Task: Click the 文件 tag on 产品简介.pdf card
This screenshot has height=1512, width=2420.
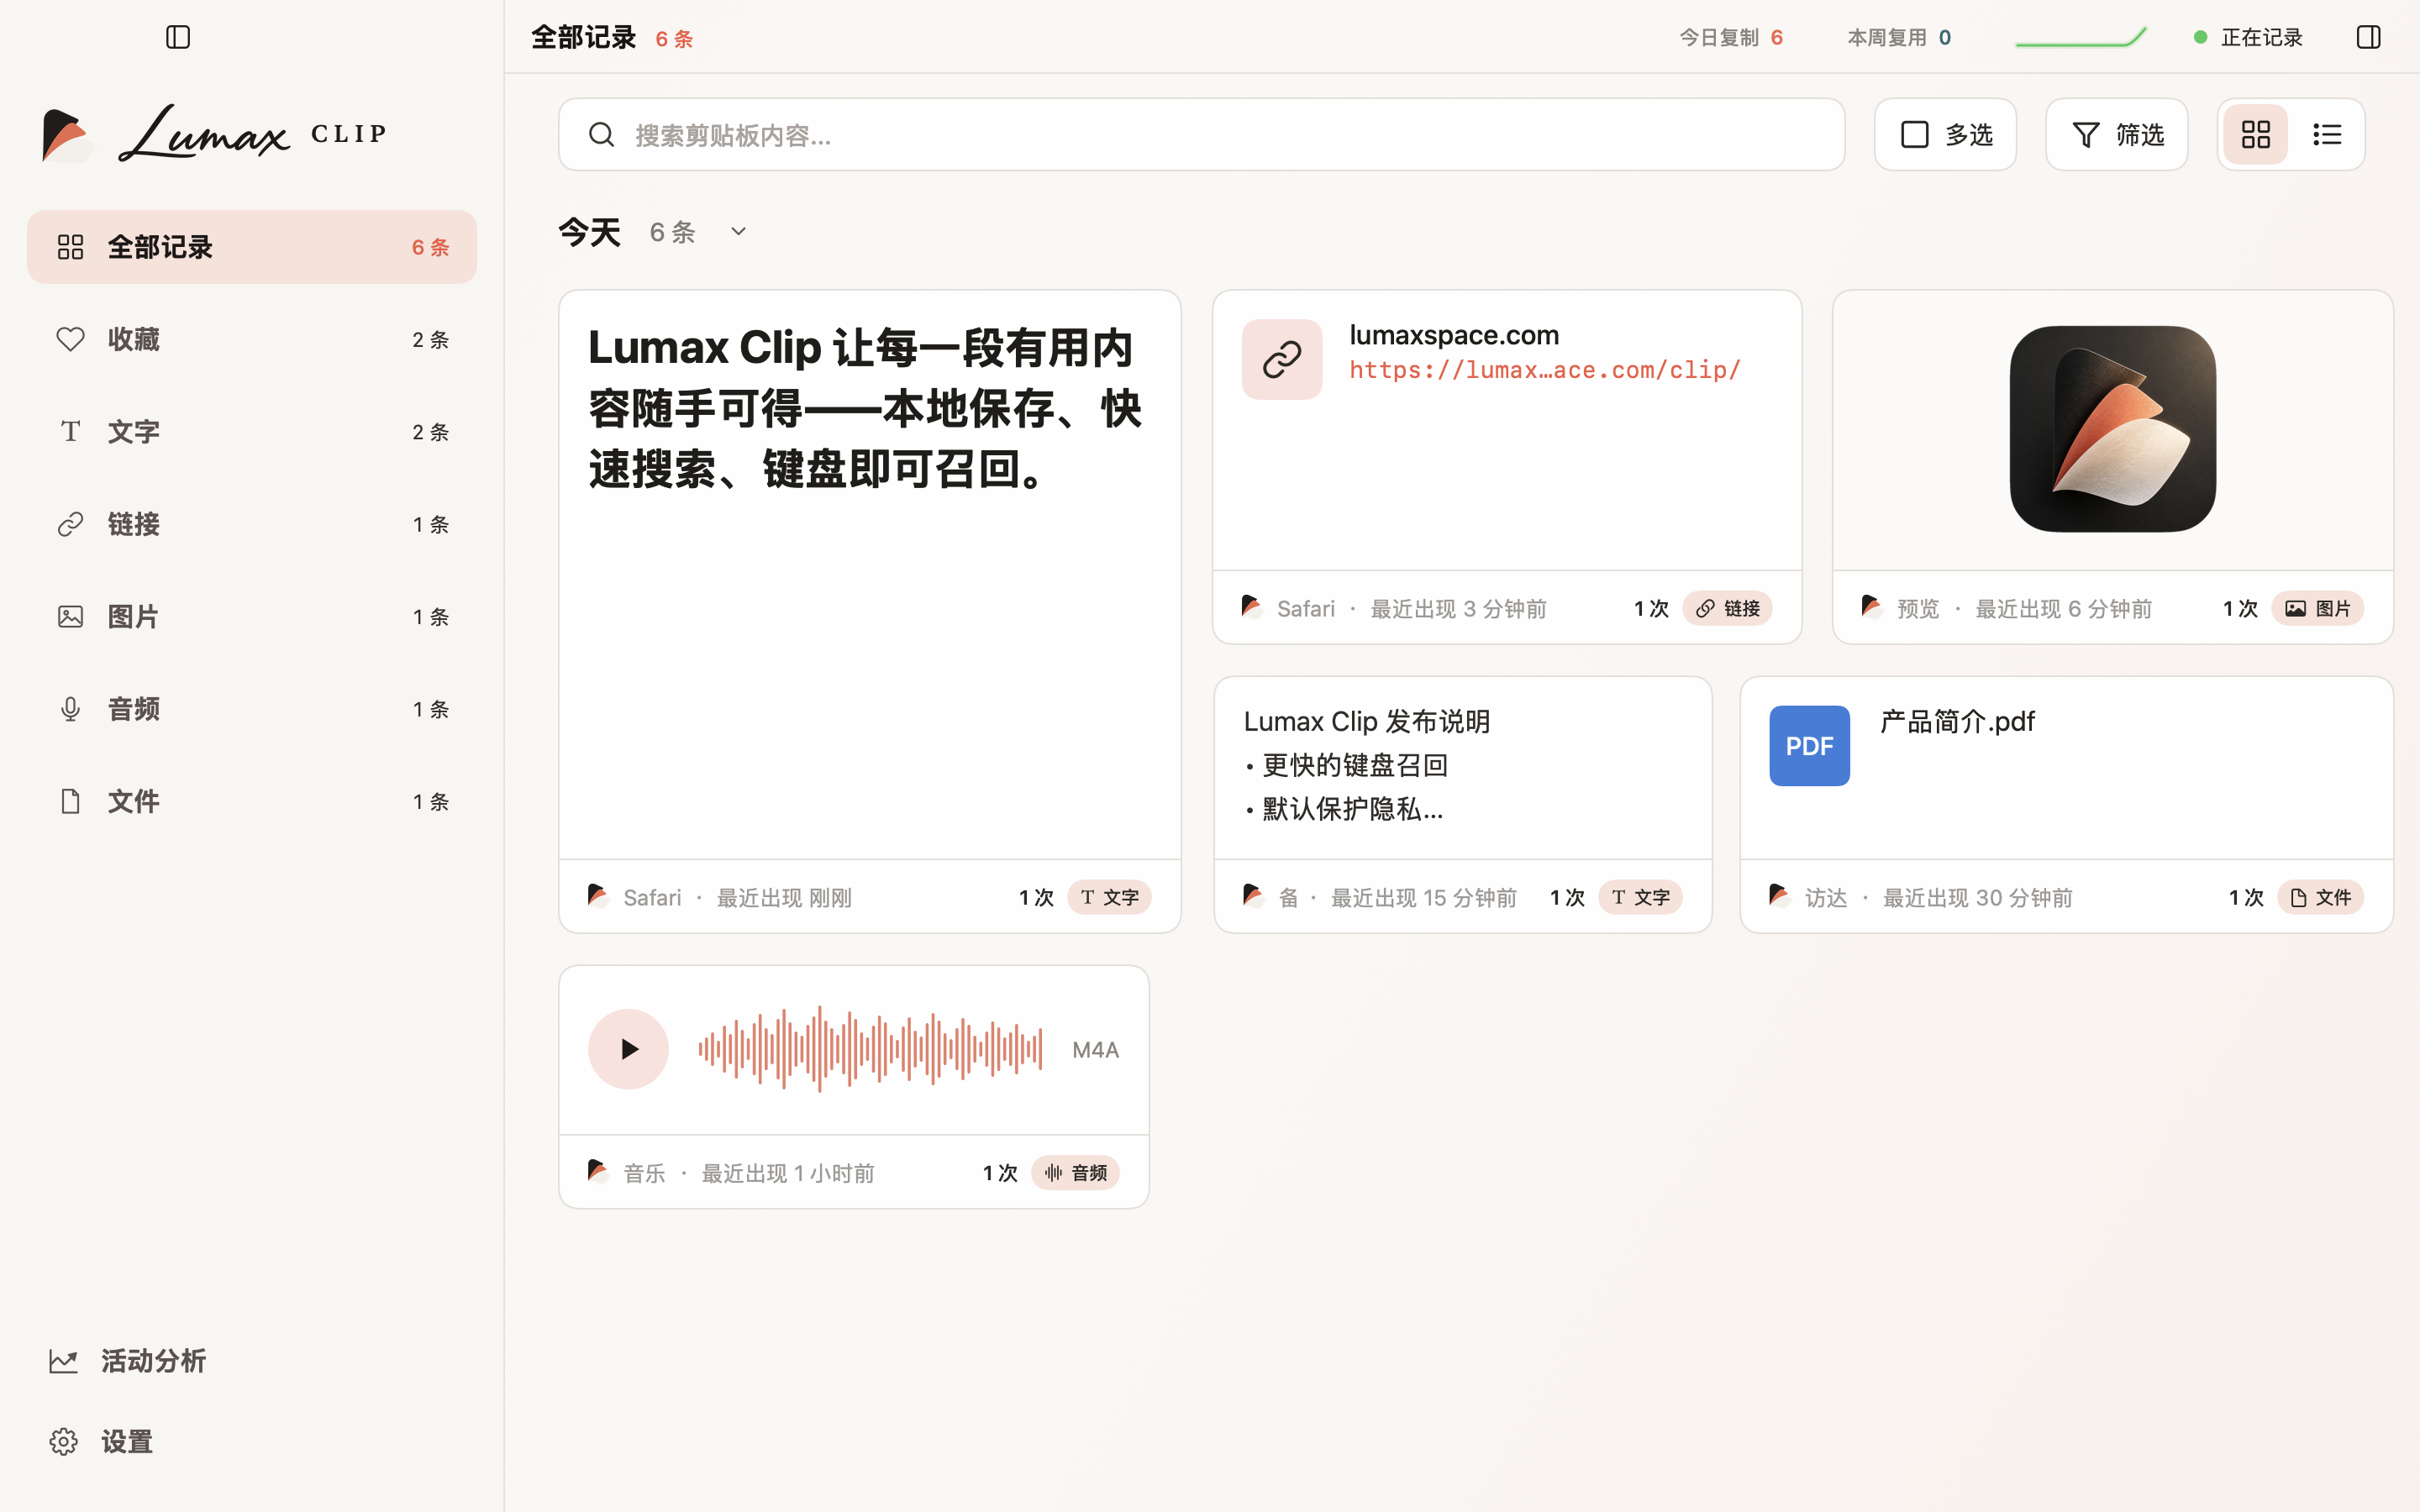Action: (2320, 897)
